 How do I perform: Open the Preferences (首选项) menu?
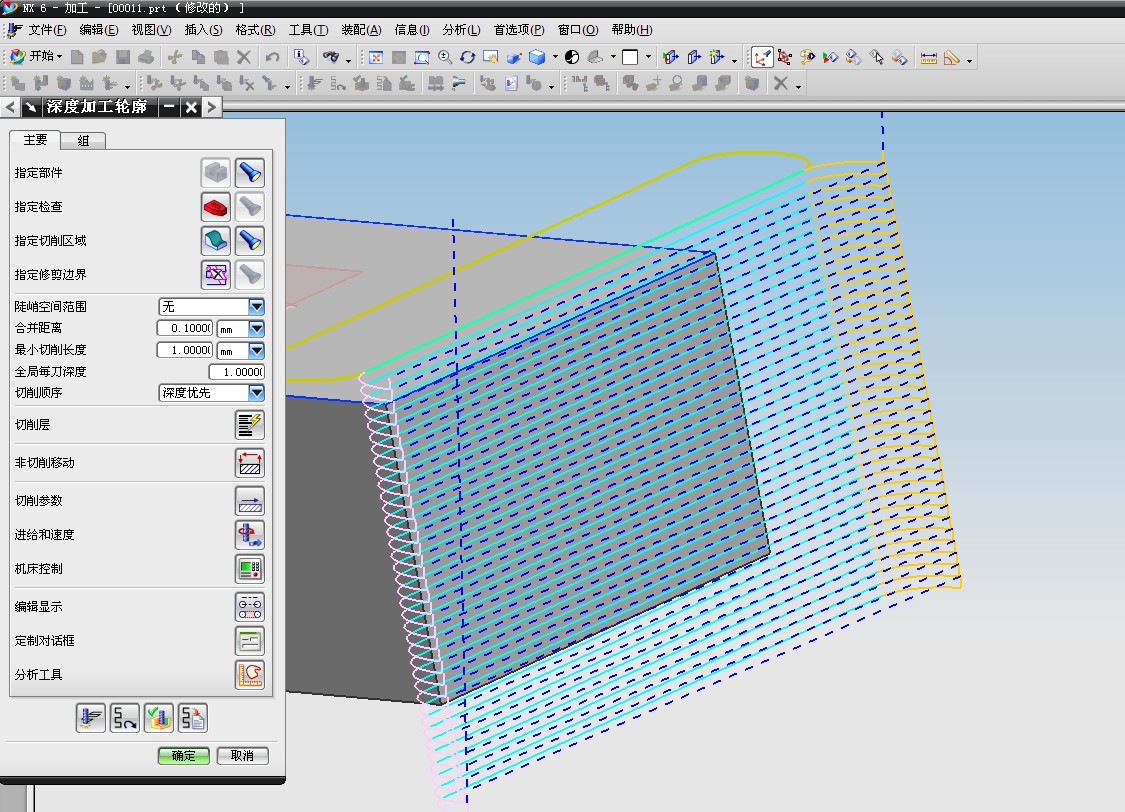coord(518,29)
